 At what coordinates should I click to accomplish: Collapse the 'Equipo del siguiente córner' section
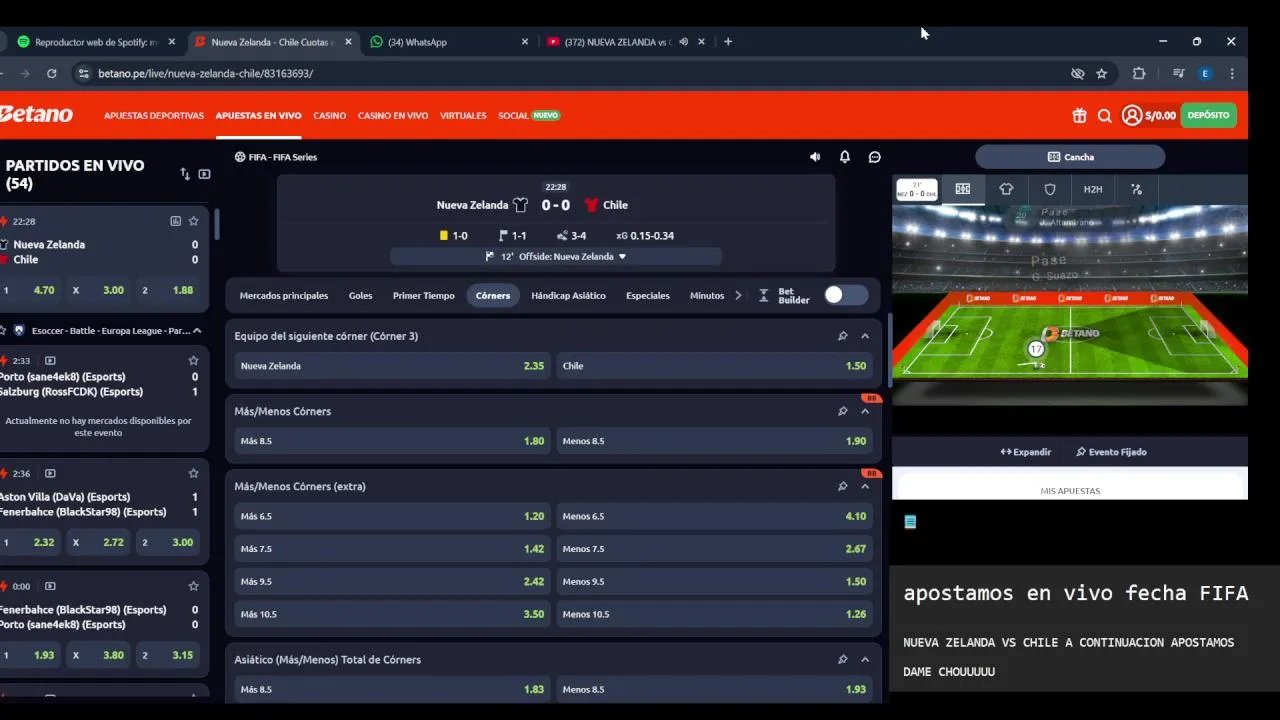tap(865, 336)
